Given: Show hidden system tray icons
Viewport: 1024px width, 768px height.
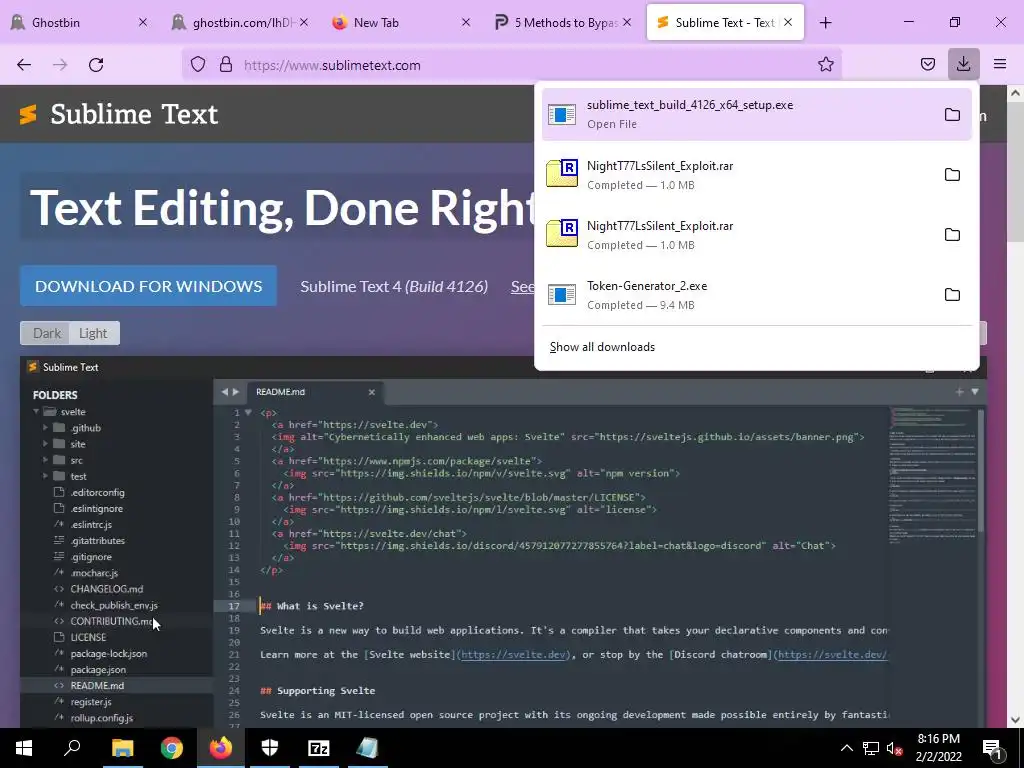Looking at the screenshot, I should pos(846,748).
